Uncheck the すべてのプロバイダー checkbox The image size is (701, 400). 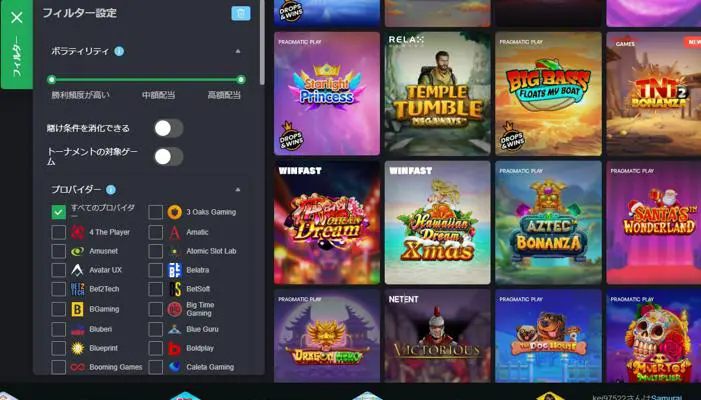click(58, 212)
